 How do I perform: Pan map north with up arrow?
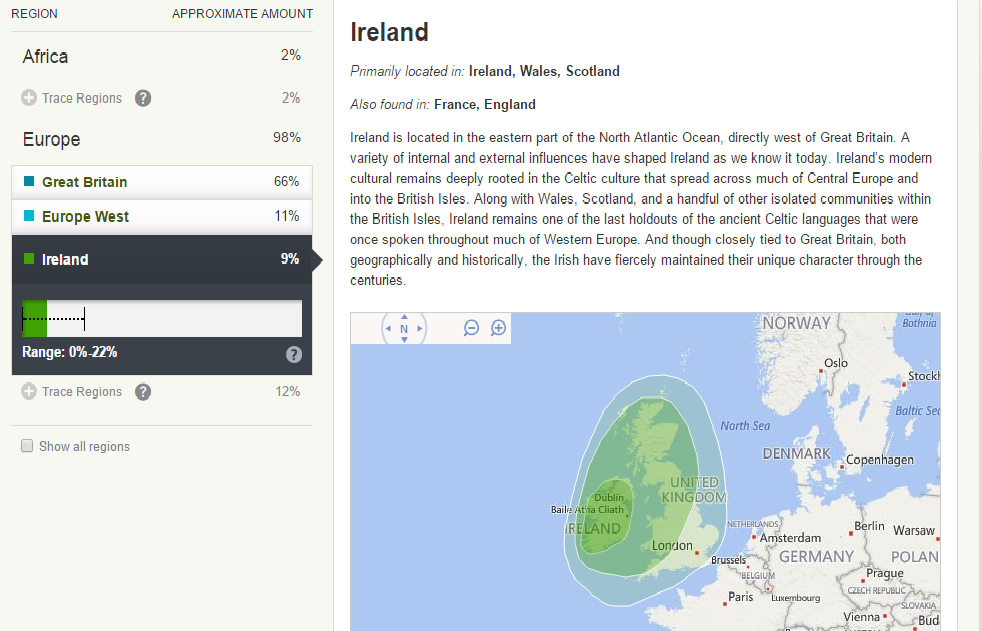(404, 316)
